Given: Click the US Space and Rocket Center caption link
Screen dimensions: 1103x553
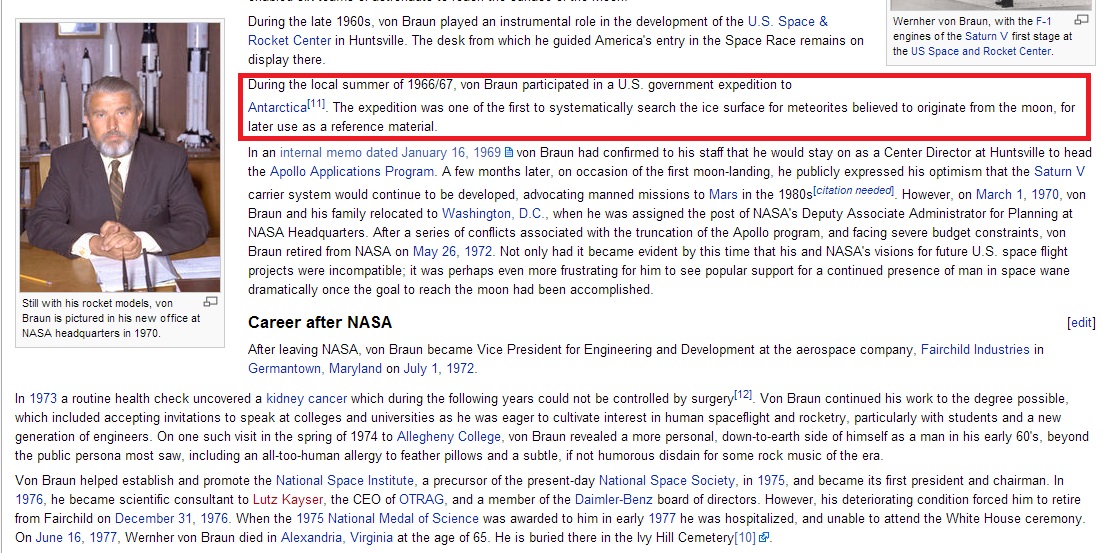Looking at the screenshot, I should tap(980, 51).
